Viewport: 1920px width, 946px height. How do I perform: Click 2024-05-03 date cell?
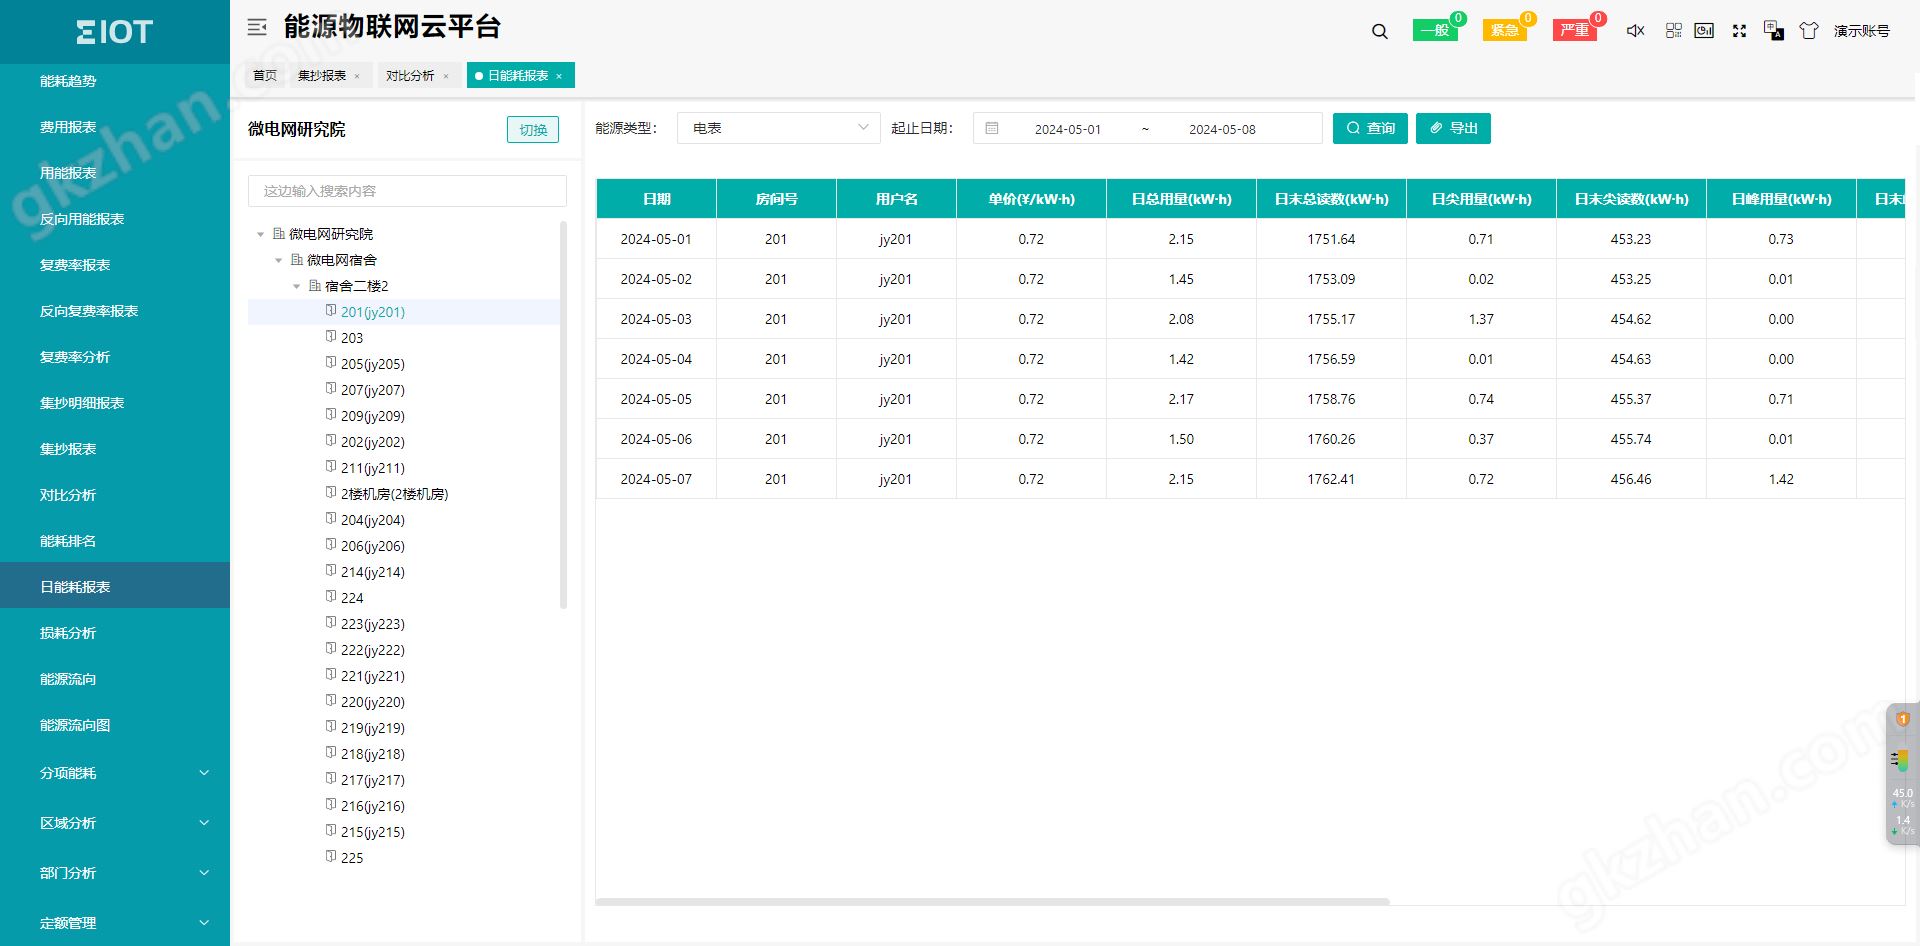pos(656,319)
